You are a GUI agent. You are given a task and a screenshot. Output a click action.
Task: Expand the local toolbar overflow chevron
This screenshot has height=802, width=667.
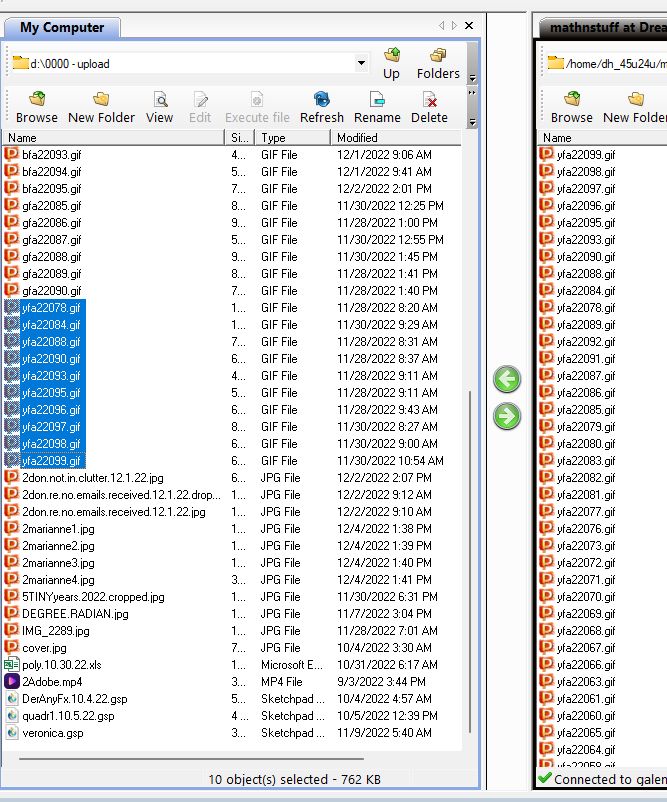click(x=472, y=121)
